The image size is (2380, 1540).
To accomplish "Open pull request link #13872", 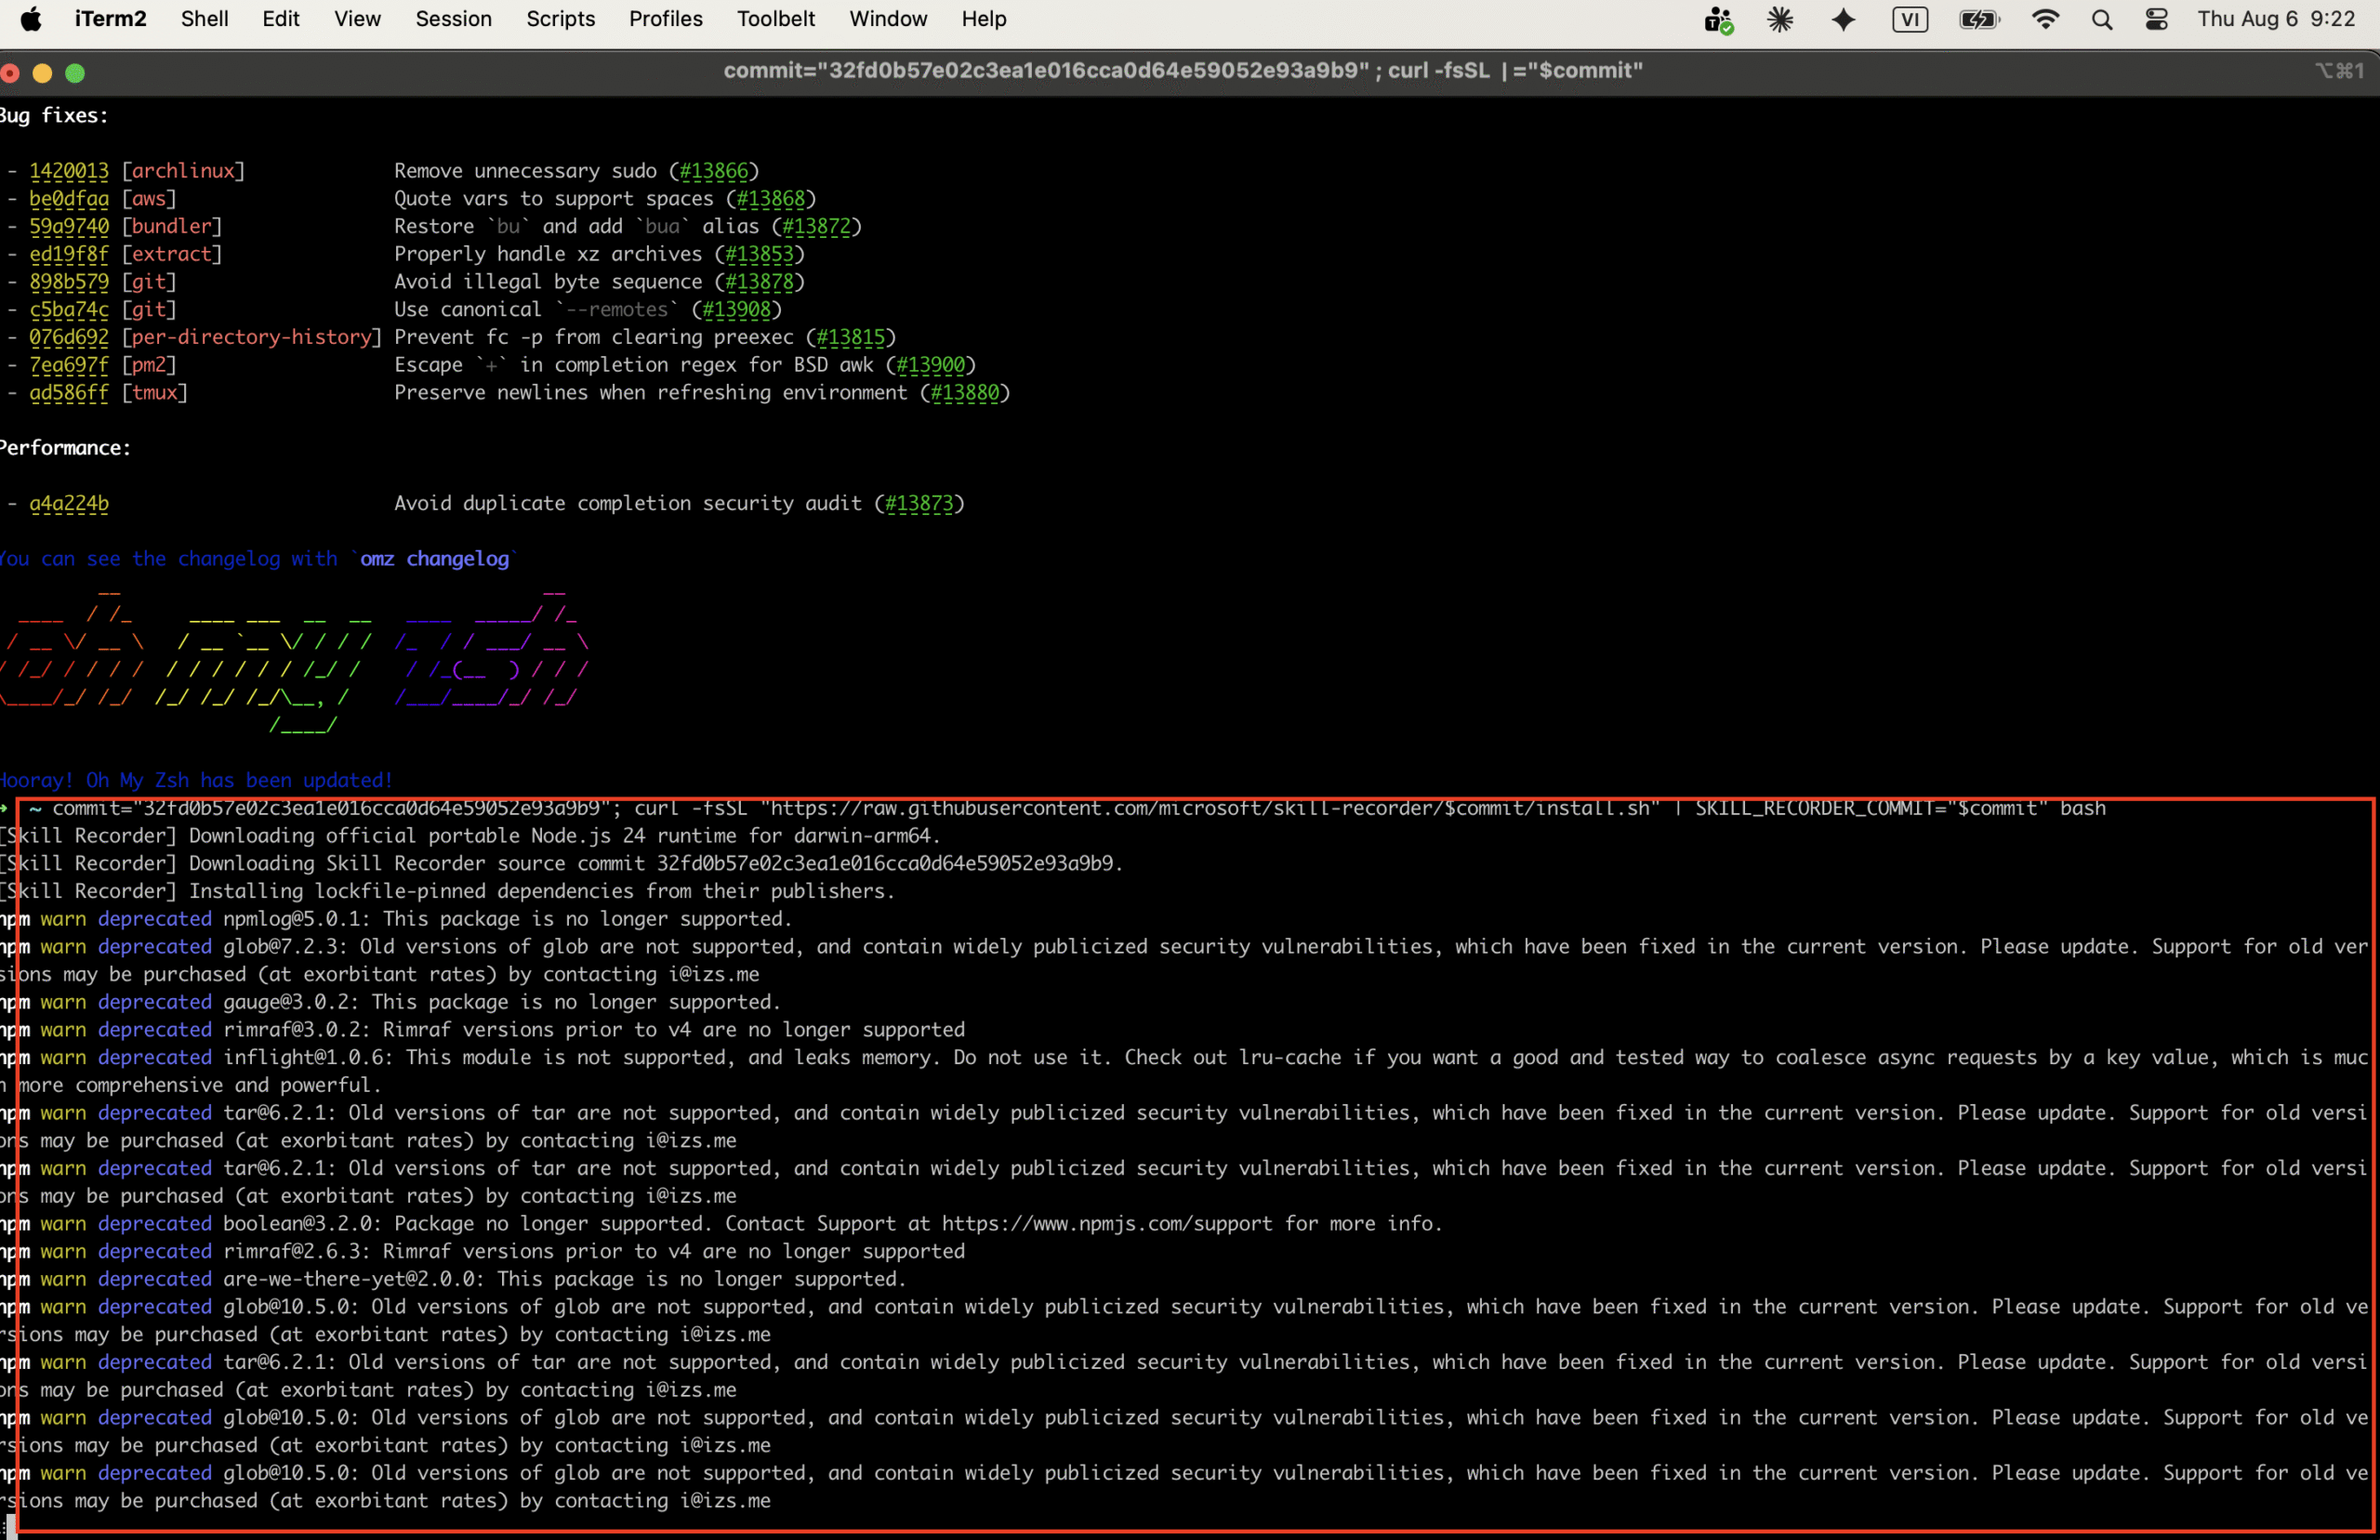I will click(817, 227).
